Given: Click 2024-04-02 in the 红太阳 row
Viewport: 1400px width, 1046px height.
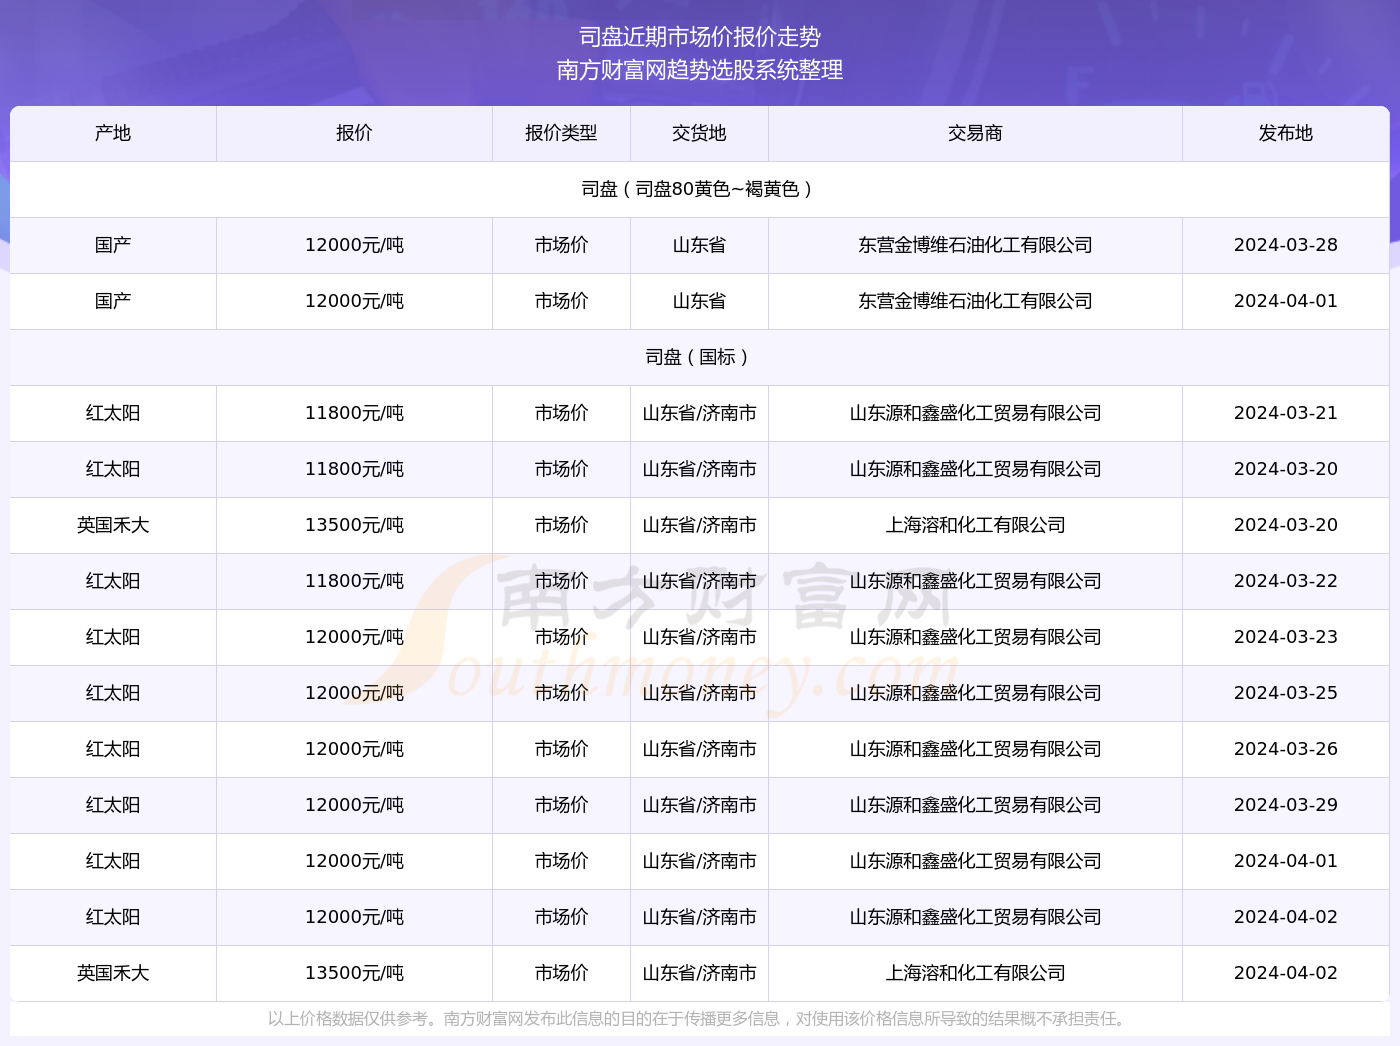Looking at the screenshot, I should (1285, 917).
